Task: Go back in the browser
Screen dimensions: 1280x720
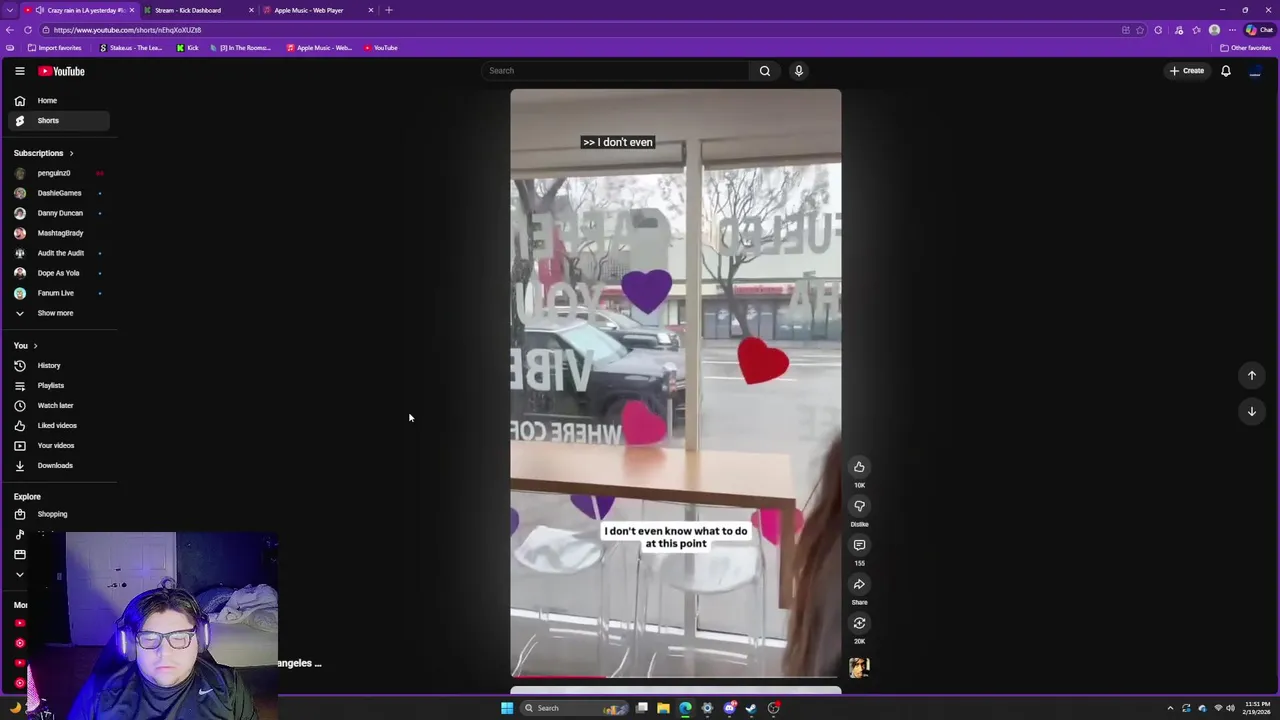Action: (x=10, y=30)
